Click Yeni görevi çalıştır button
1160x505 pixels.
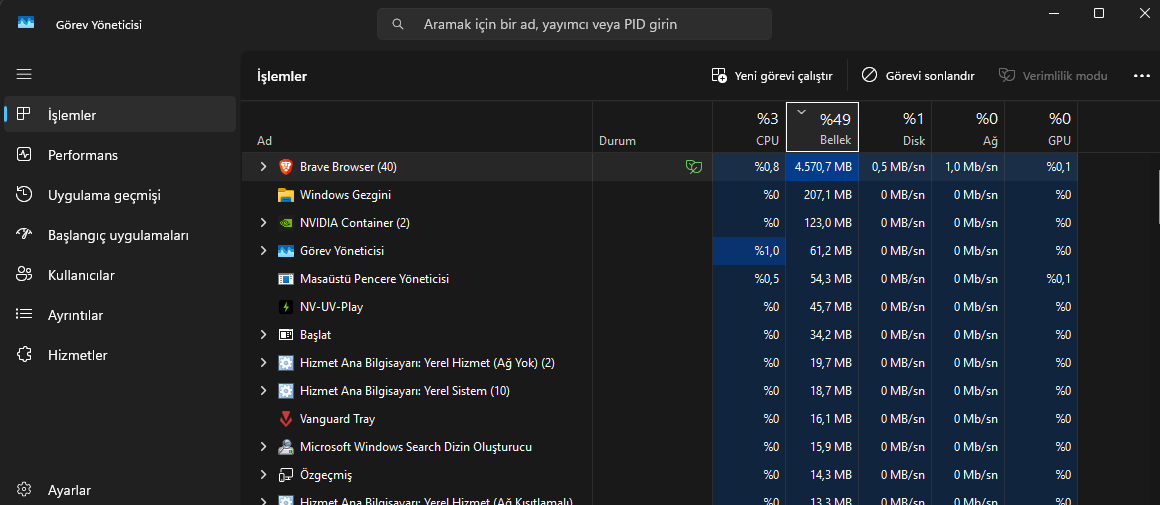pyautogui.click(x=772, y=75)
